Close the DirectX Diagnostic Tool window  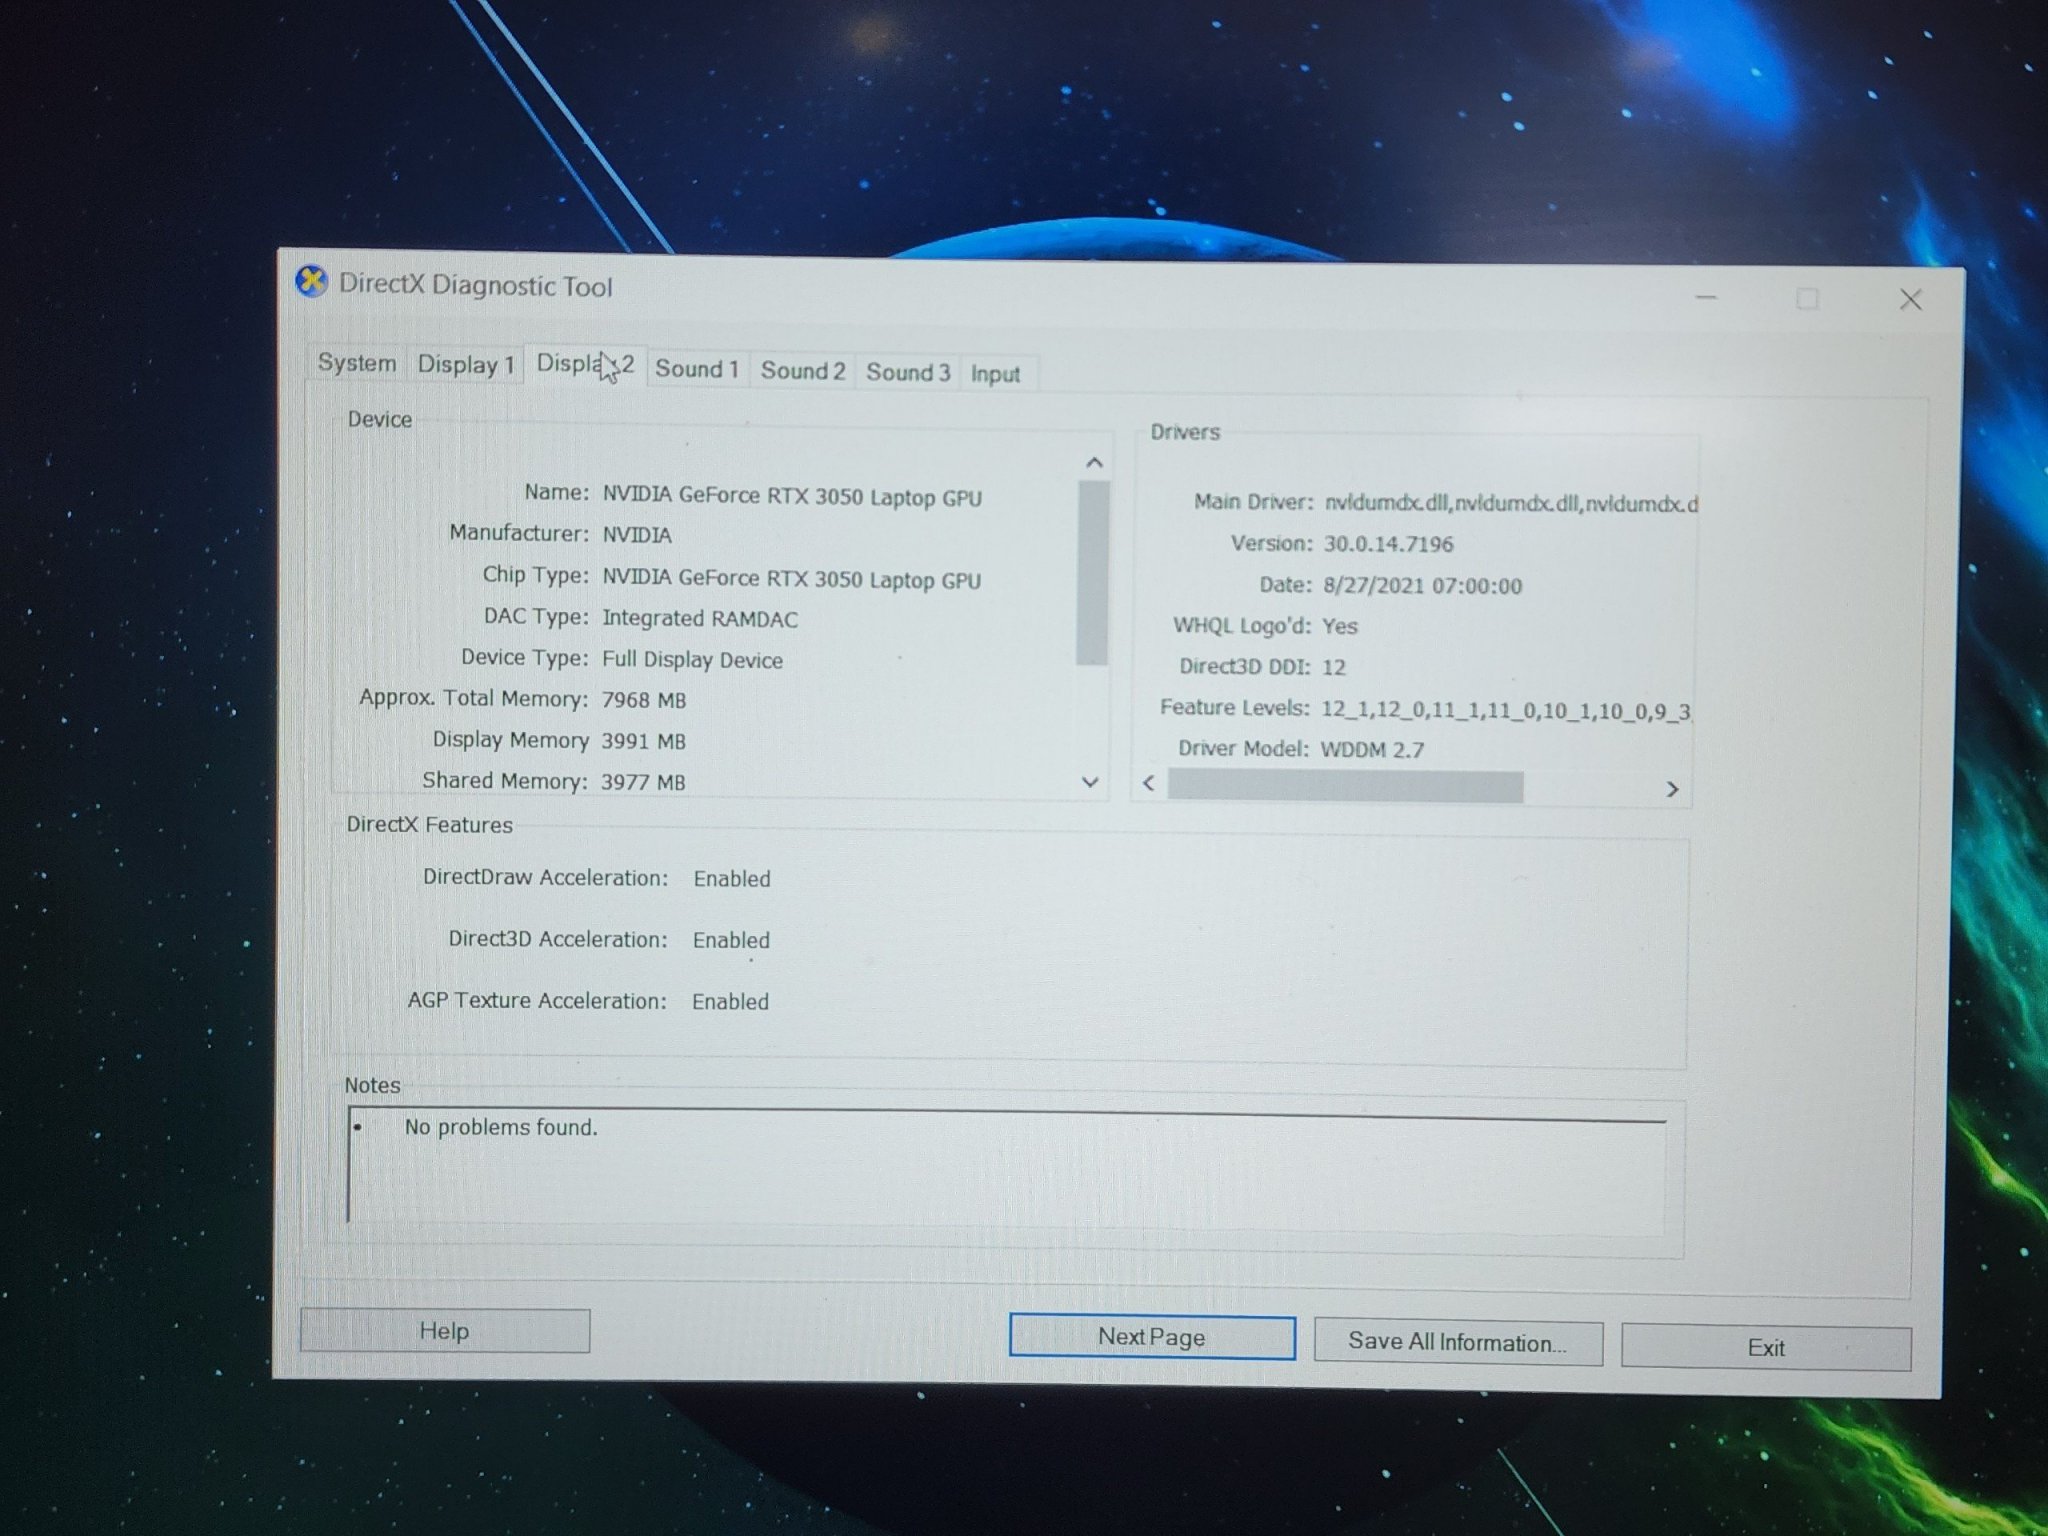pos(1910,300)
